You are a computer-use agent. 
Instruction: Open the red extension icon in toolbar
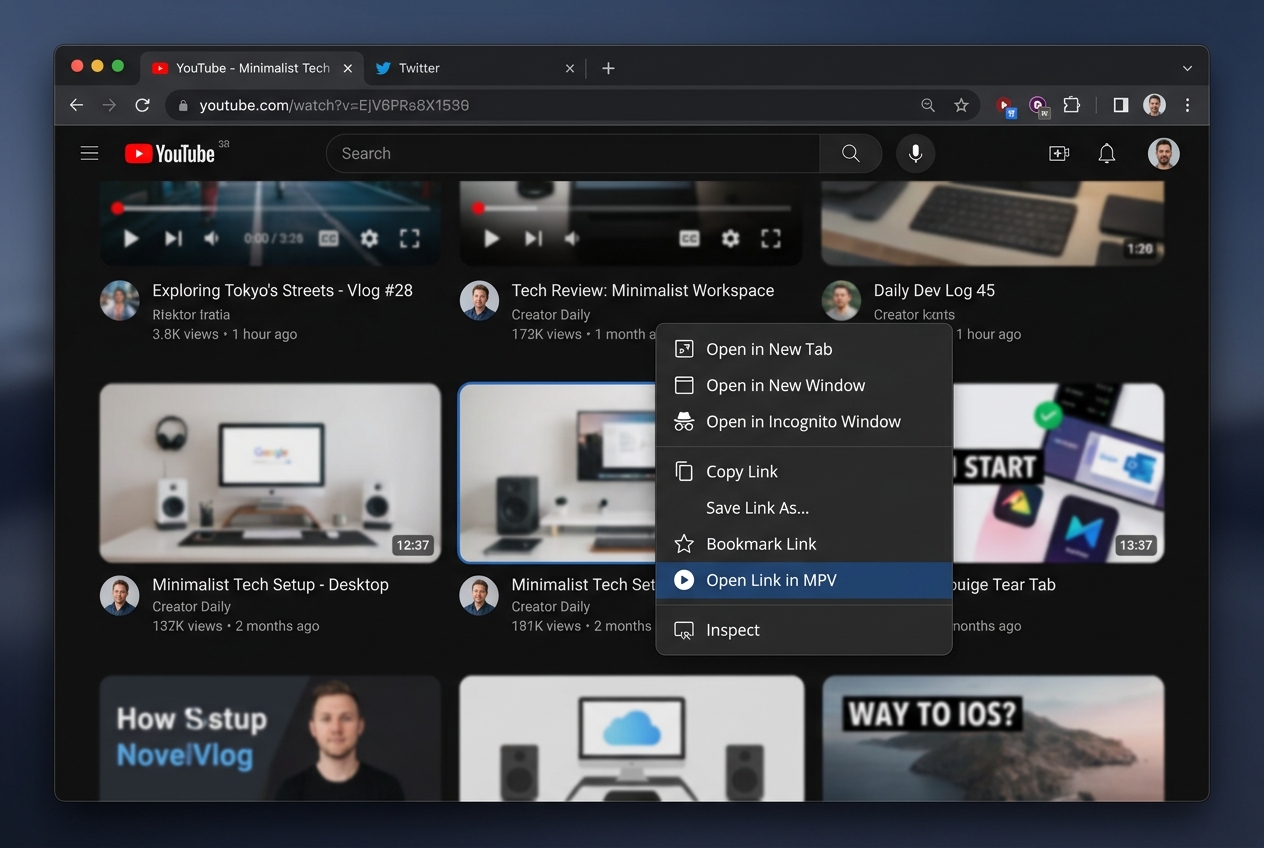tap(1006, 106)
